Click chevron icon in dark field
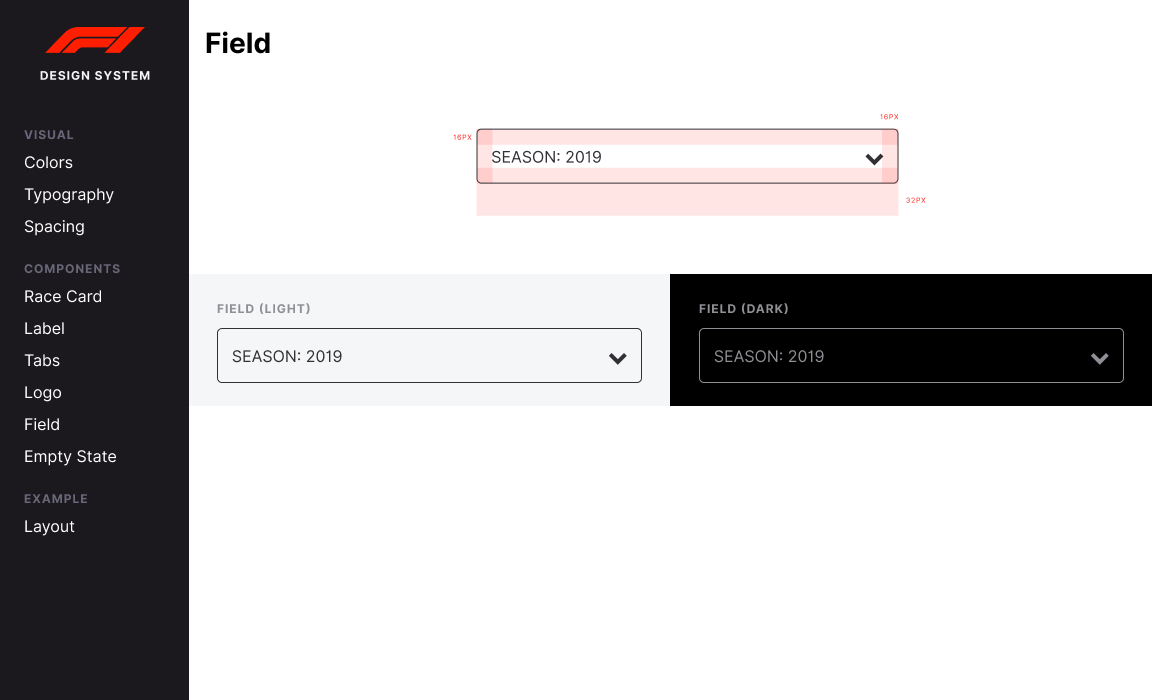The width and height of the screenshot is (1152, 700). pyautogui.click(x=1099, y=358)
